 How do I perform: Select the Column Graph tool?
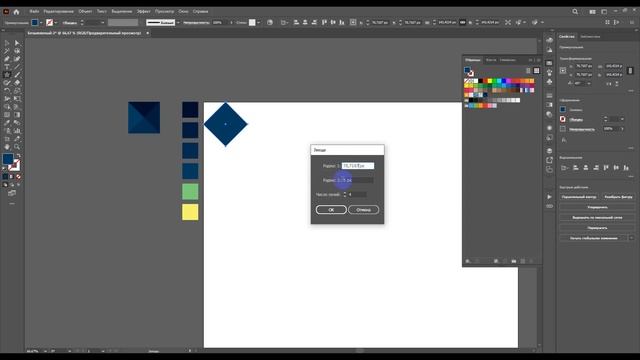(17, 131)
